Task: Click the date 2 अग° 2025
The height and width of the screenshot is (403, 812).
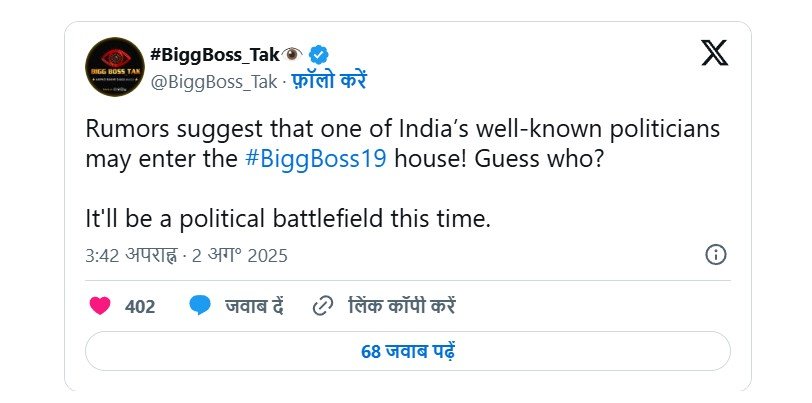Action: coord(240,255)
